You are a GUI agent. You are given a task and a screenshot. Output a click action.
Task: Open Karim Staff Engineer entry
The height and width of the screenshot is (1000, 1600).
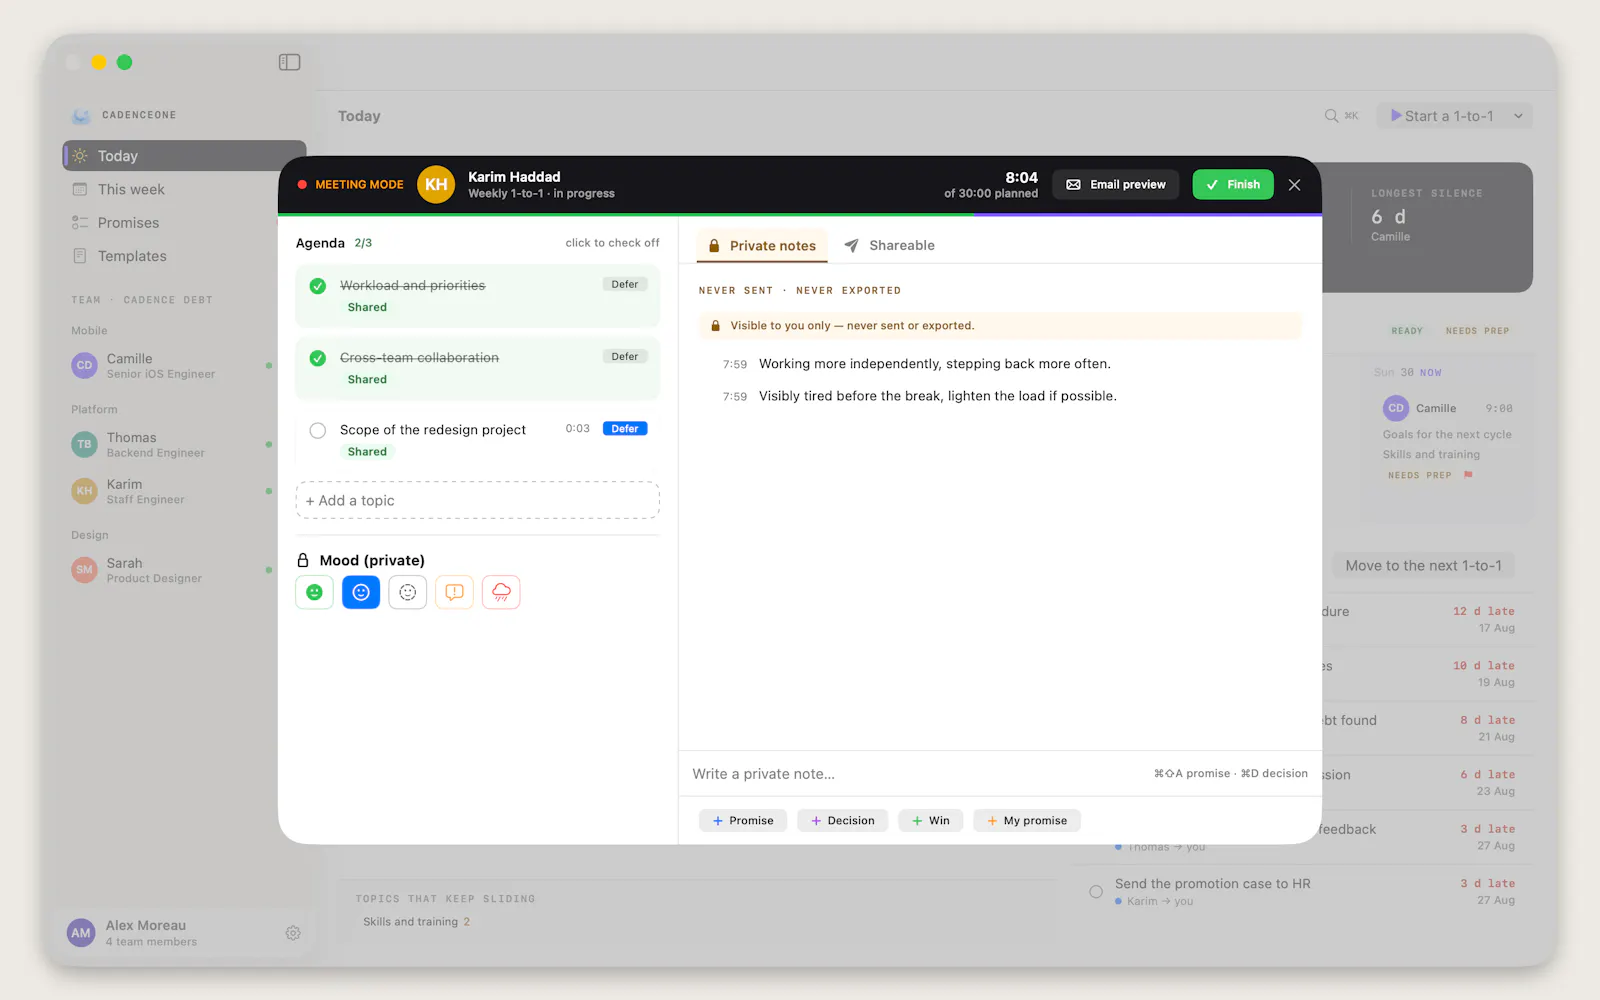[171, 491]
